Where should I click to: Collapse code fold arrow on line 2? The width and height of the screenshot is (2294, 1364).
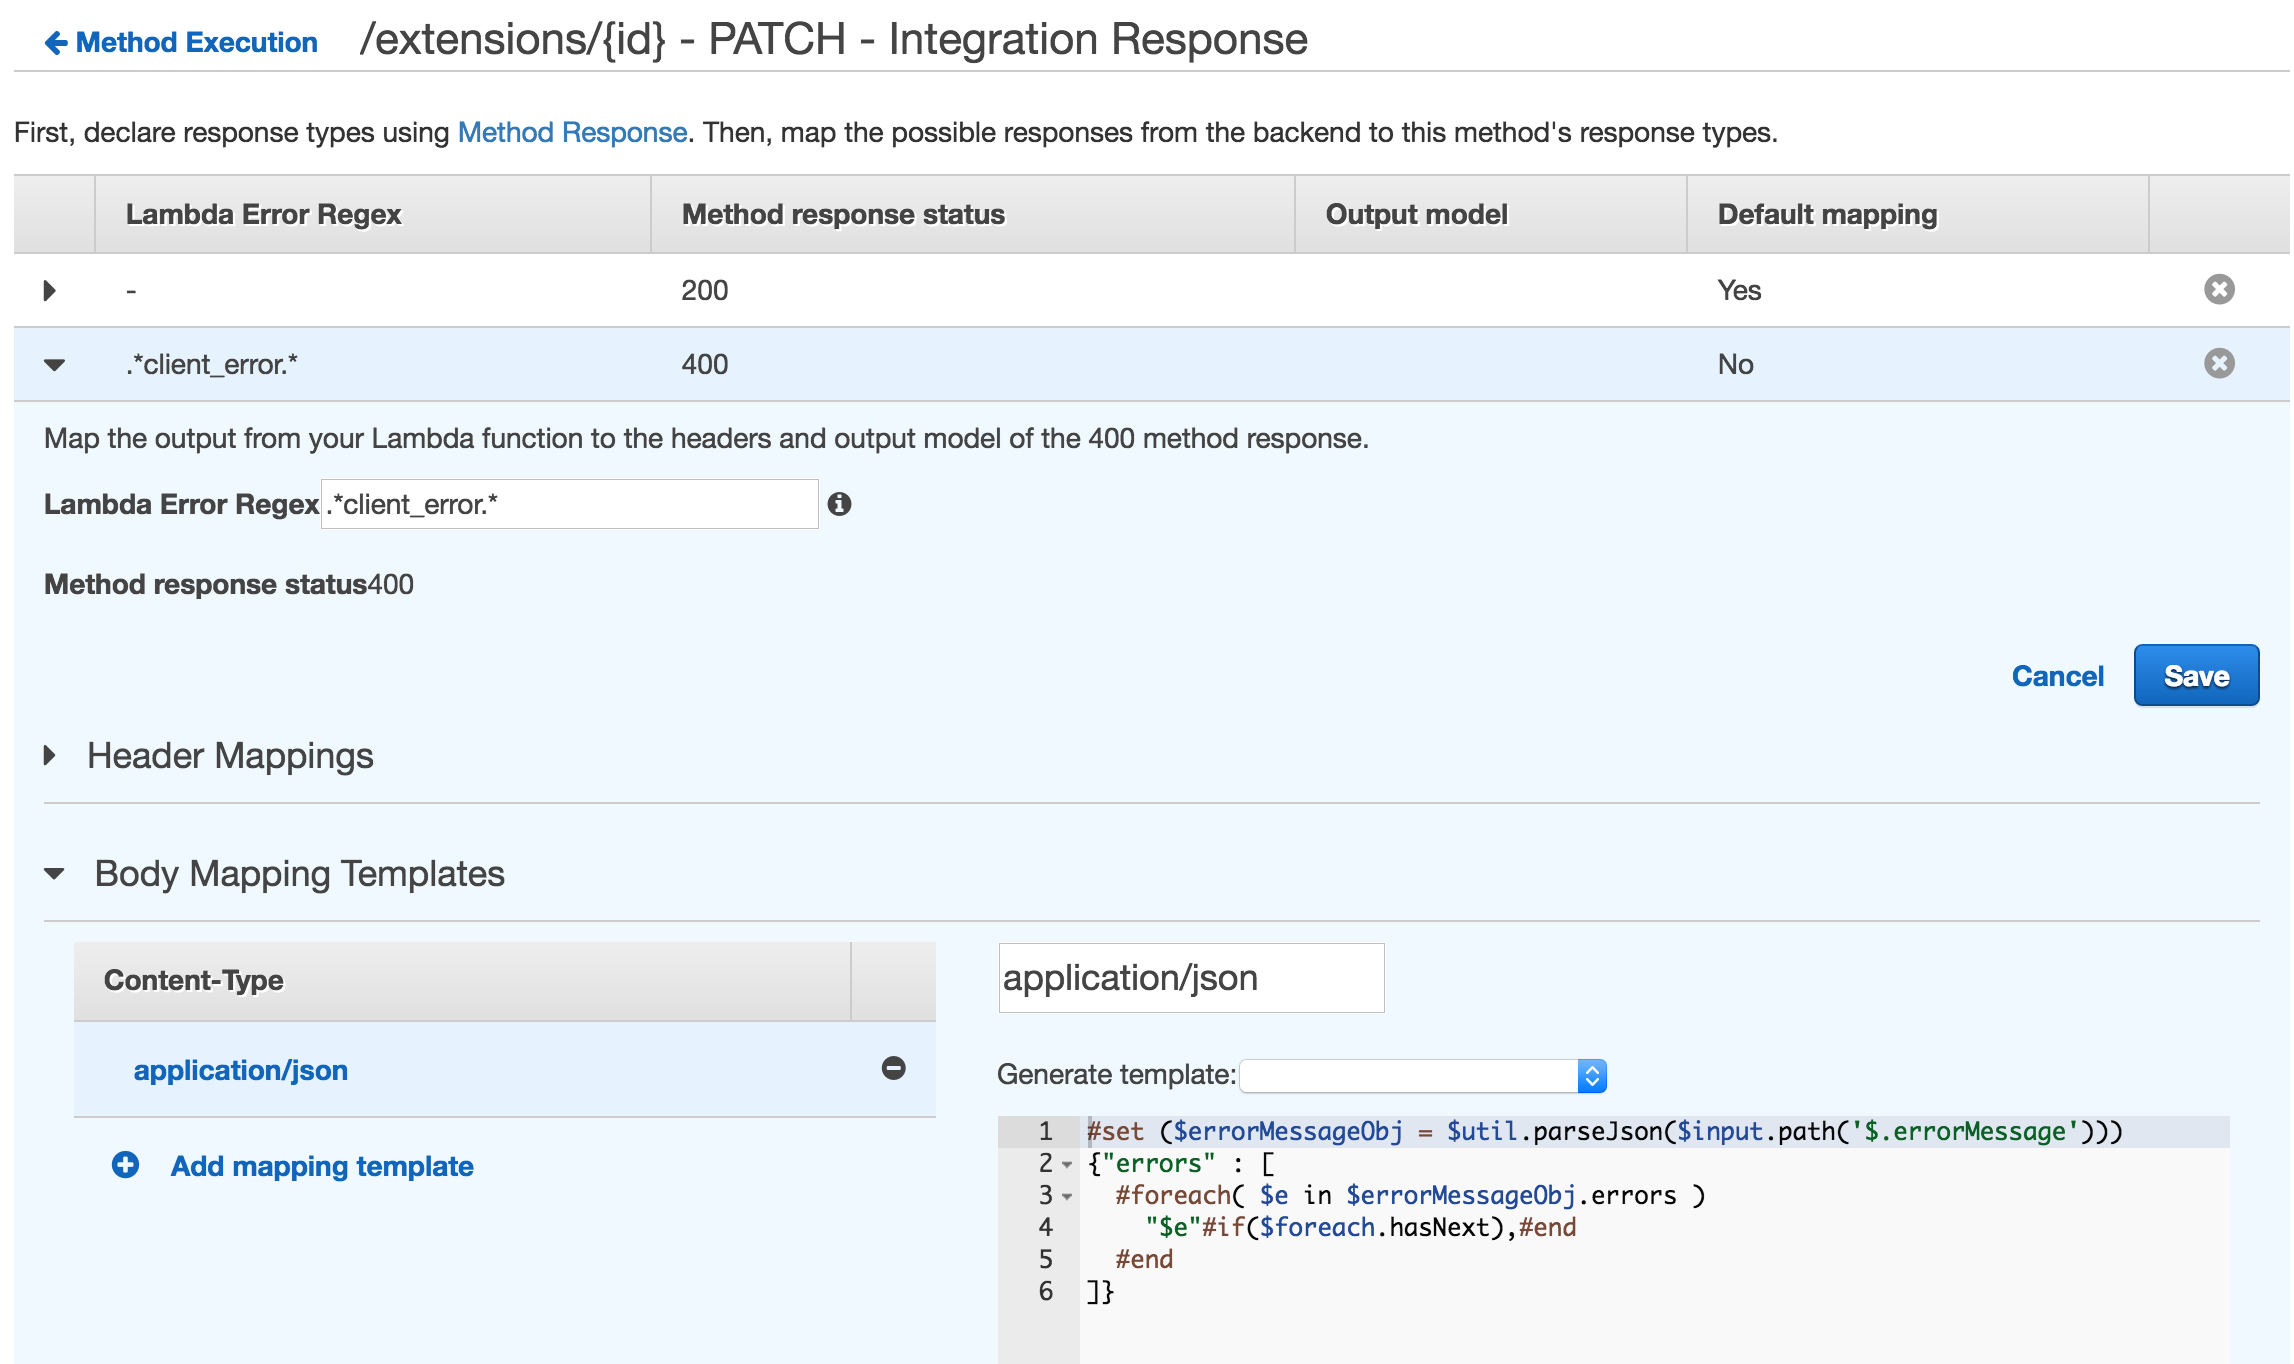(x=1066, y=1163)
